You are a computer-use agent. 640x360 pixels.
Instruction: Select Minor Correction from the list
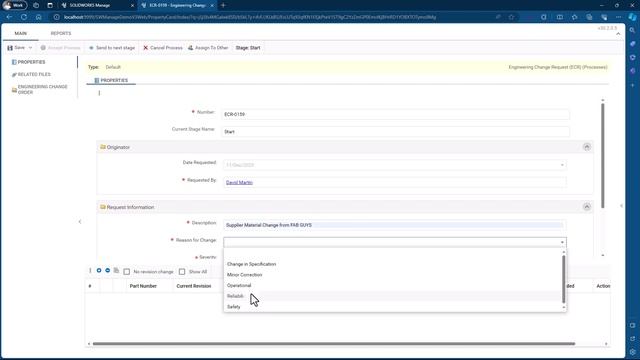pyautogui.click(x=244, y=275)
